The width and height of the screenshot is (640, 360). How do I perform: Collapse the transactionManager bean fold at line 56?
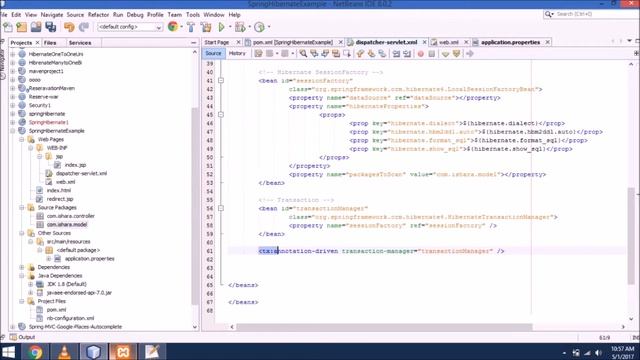221,208
